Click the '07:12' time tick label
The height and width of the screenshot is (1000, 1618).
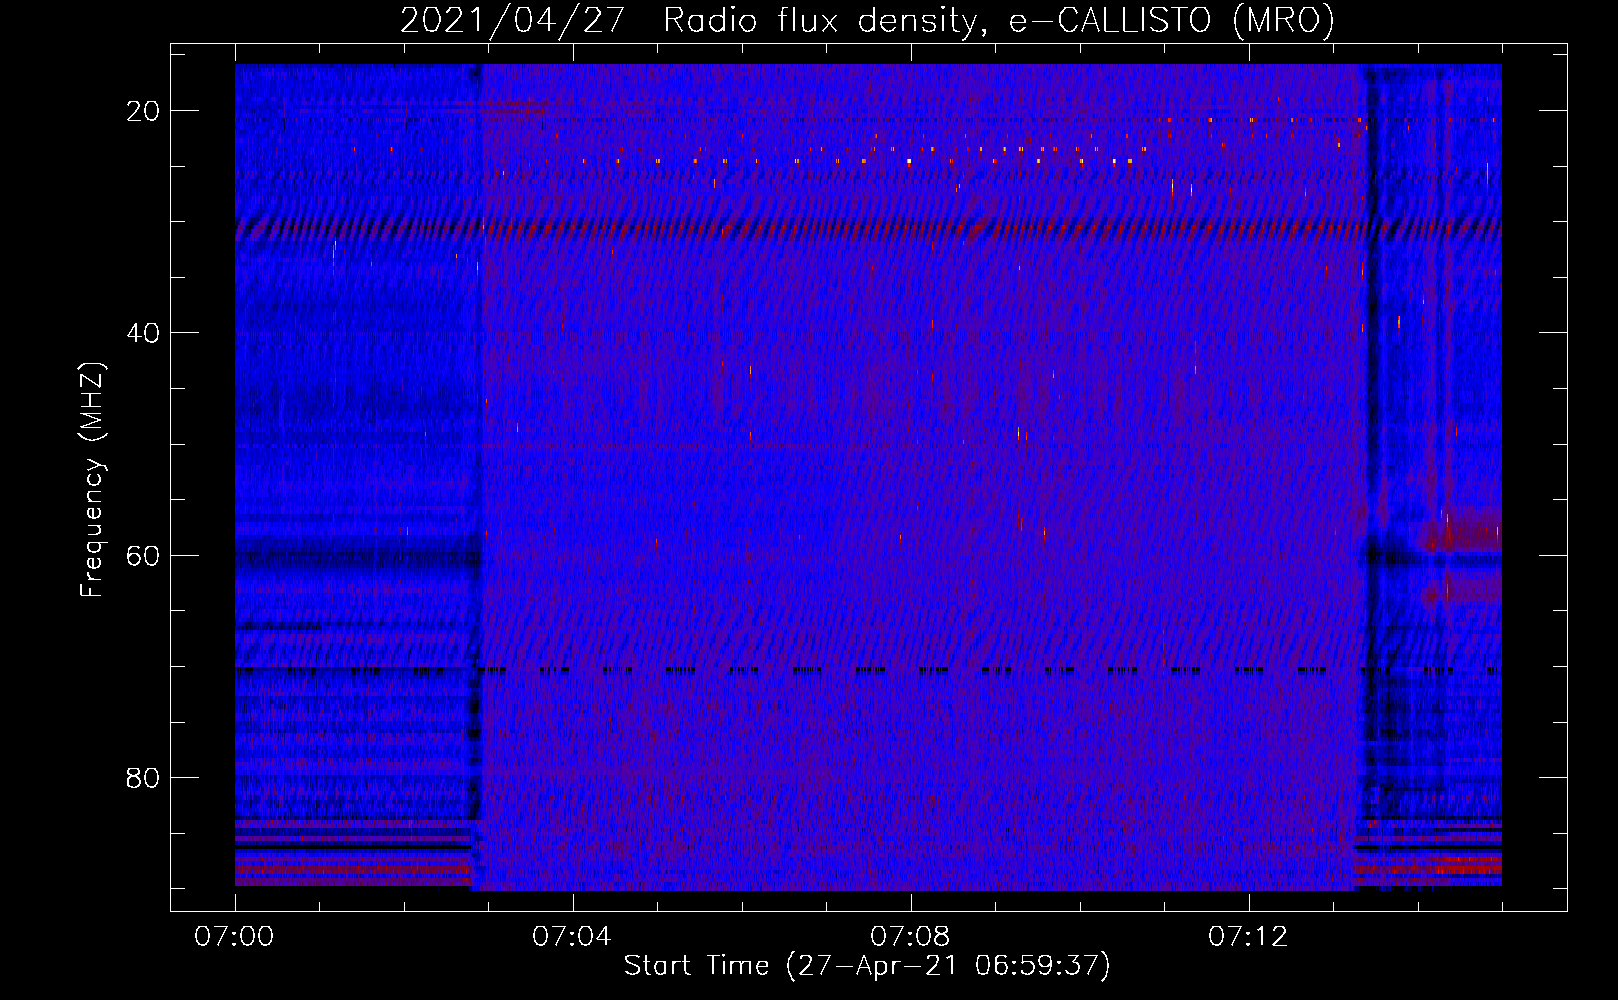(1248, 937)
